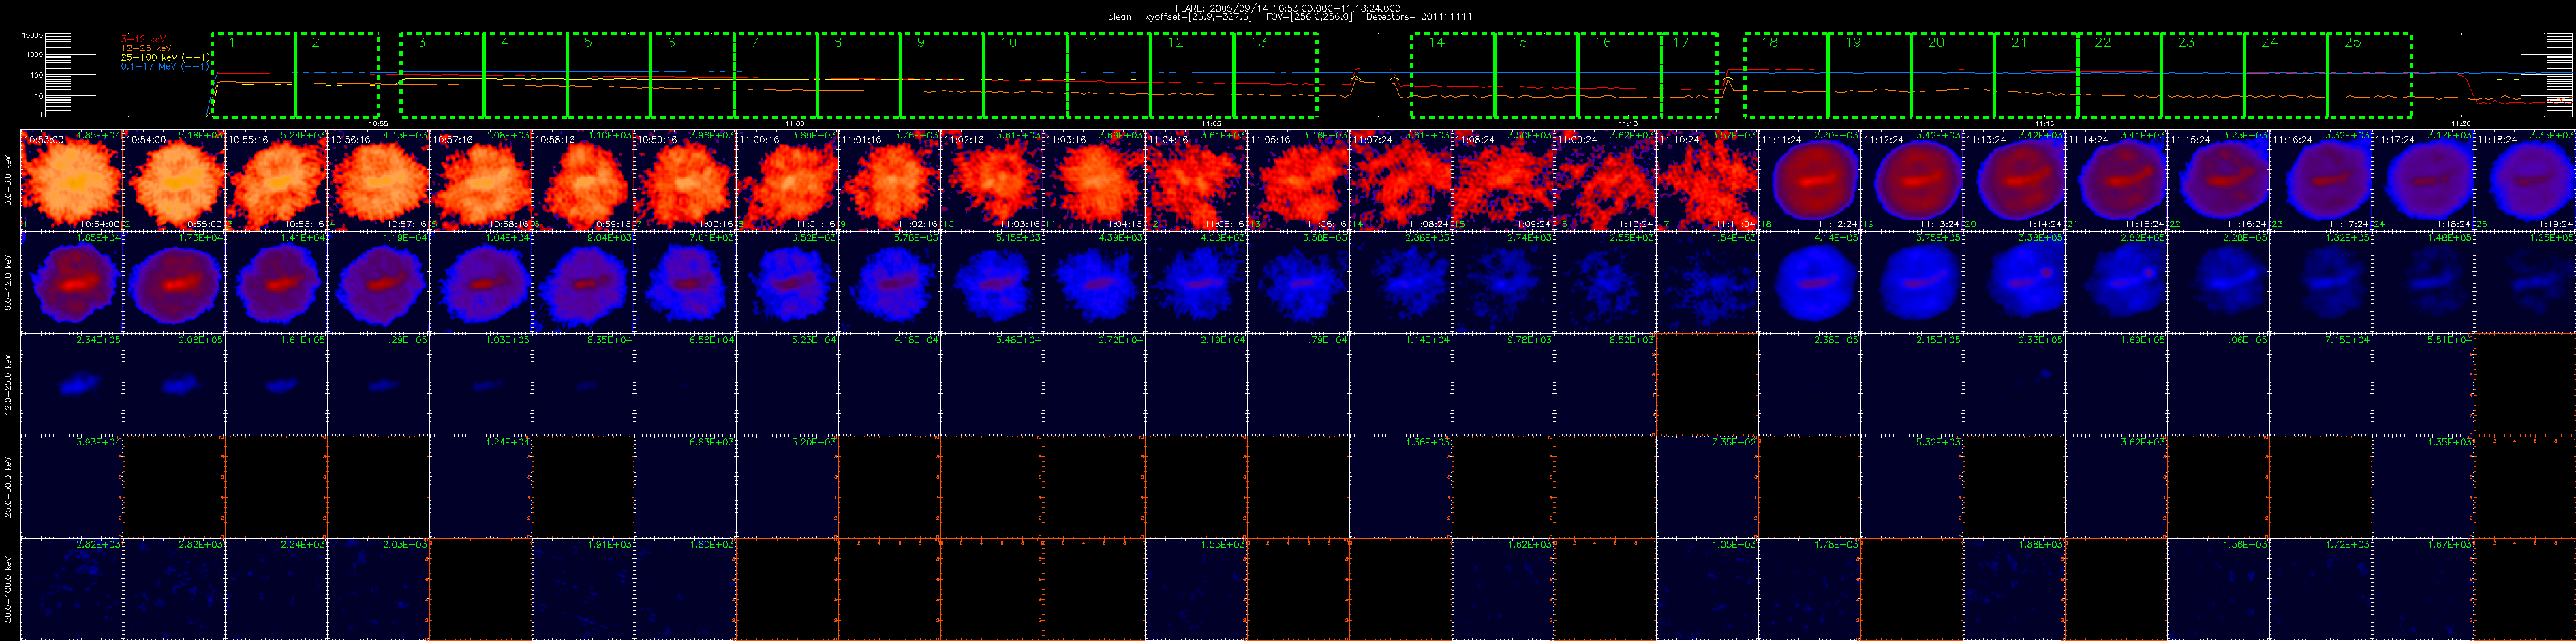Open the 25-50 keV image labeled 1.24E+04
This screenshot has height=641, width=2576.
pyautogui.click(x=481, y=486)
